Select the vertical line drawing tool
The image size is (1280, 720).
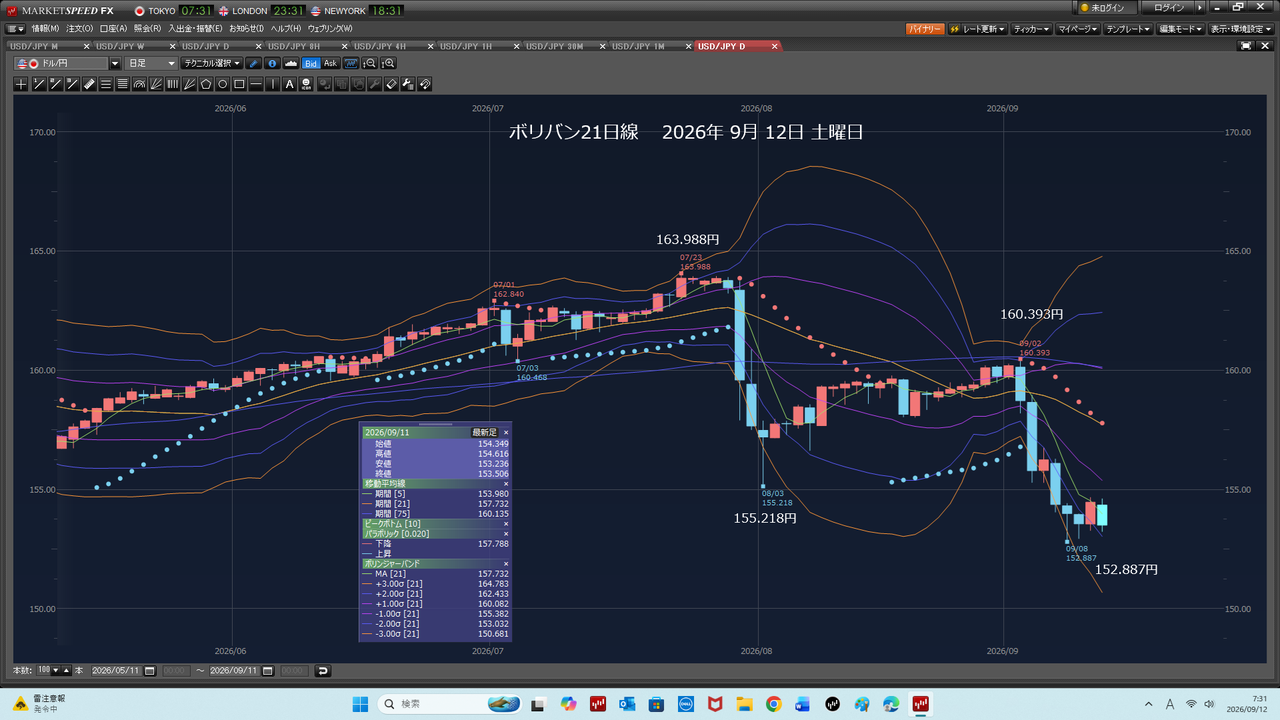point(274,84)
